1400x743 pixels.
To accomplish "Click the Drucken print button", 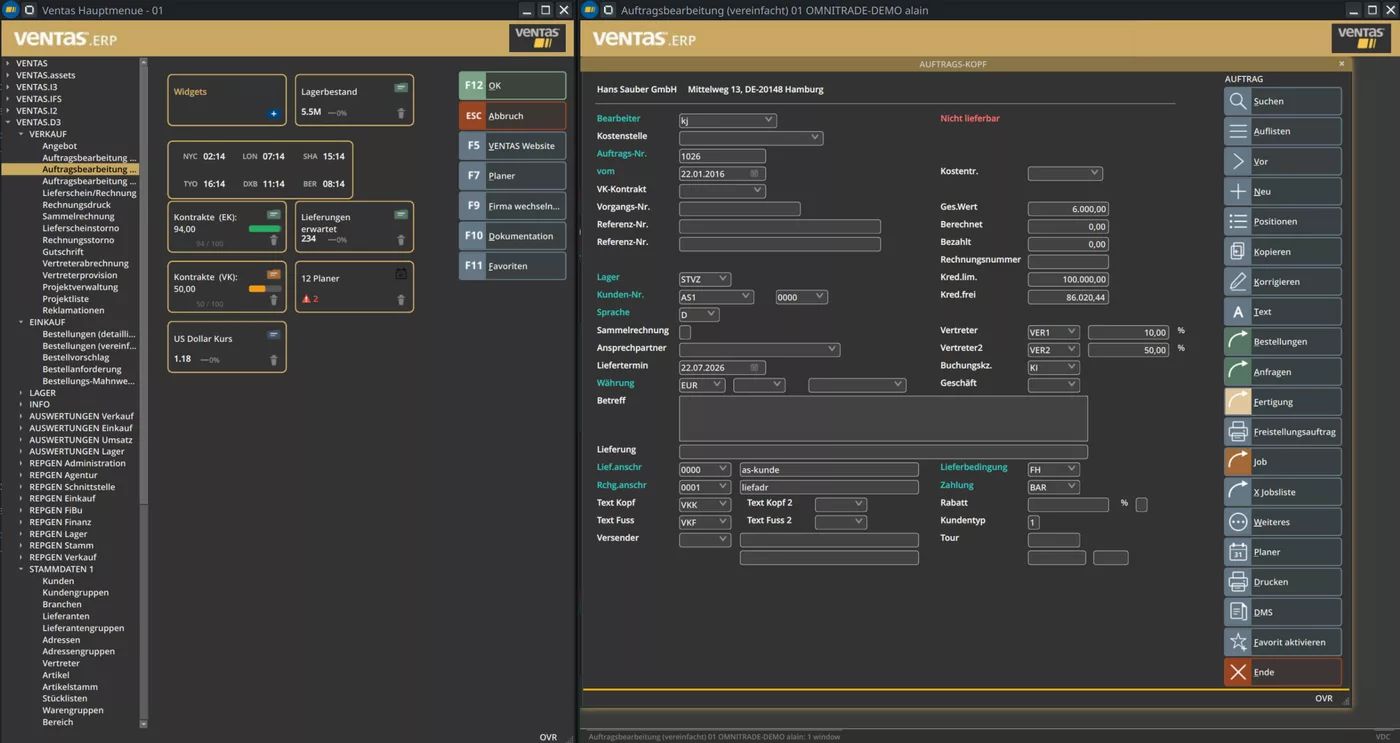I will [1282, 581].
